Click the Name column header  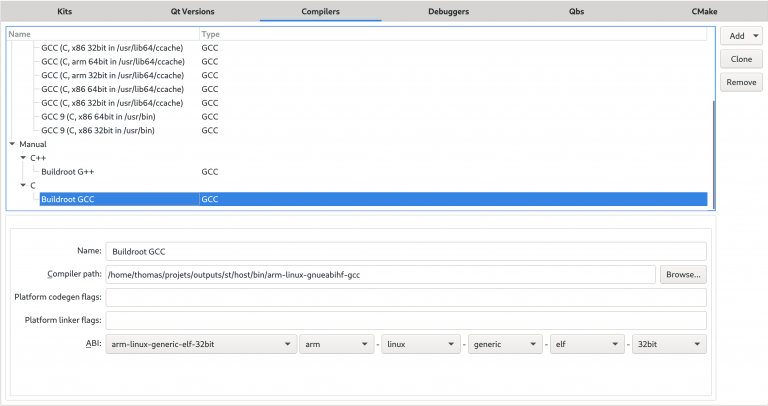tap(103, 34)
